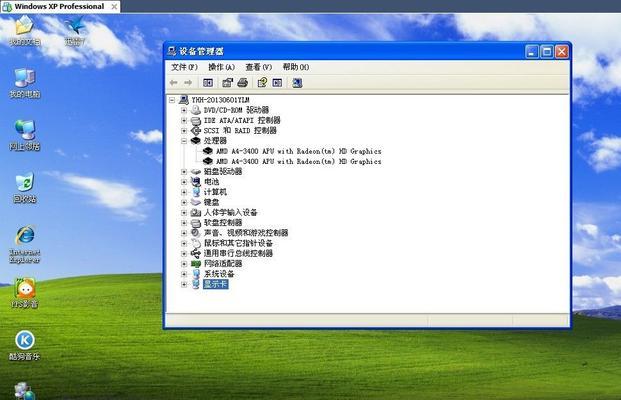
Task: Expand the 人体学输入设备 node
Action: click(184, 213)
